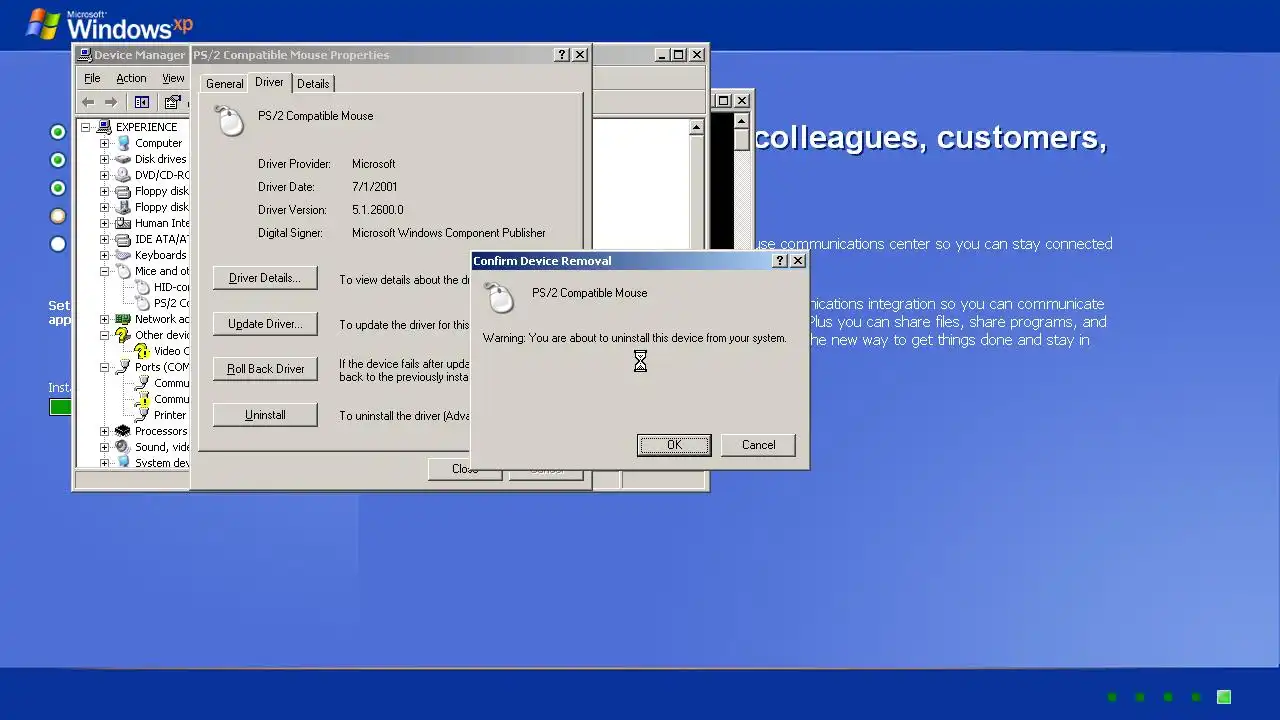Select the HID-compliant mouse device icon
The width and height of the screenshot is (1280, 720).
tap(142, 287)
